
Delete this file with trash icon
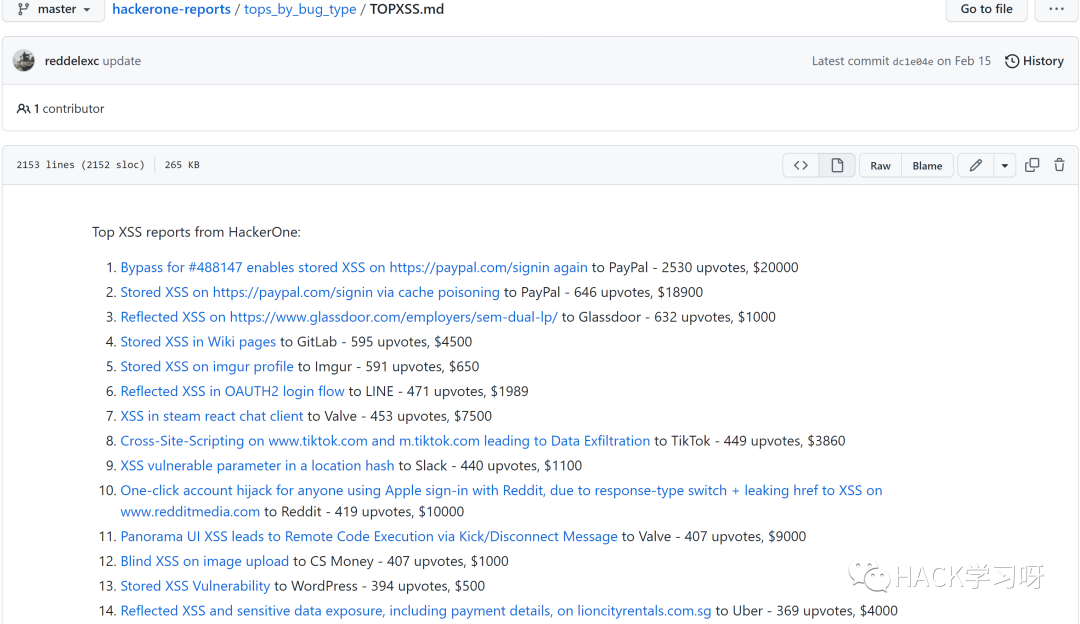click(1059, 165)
